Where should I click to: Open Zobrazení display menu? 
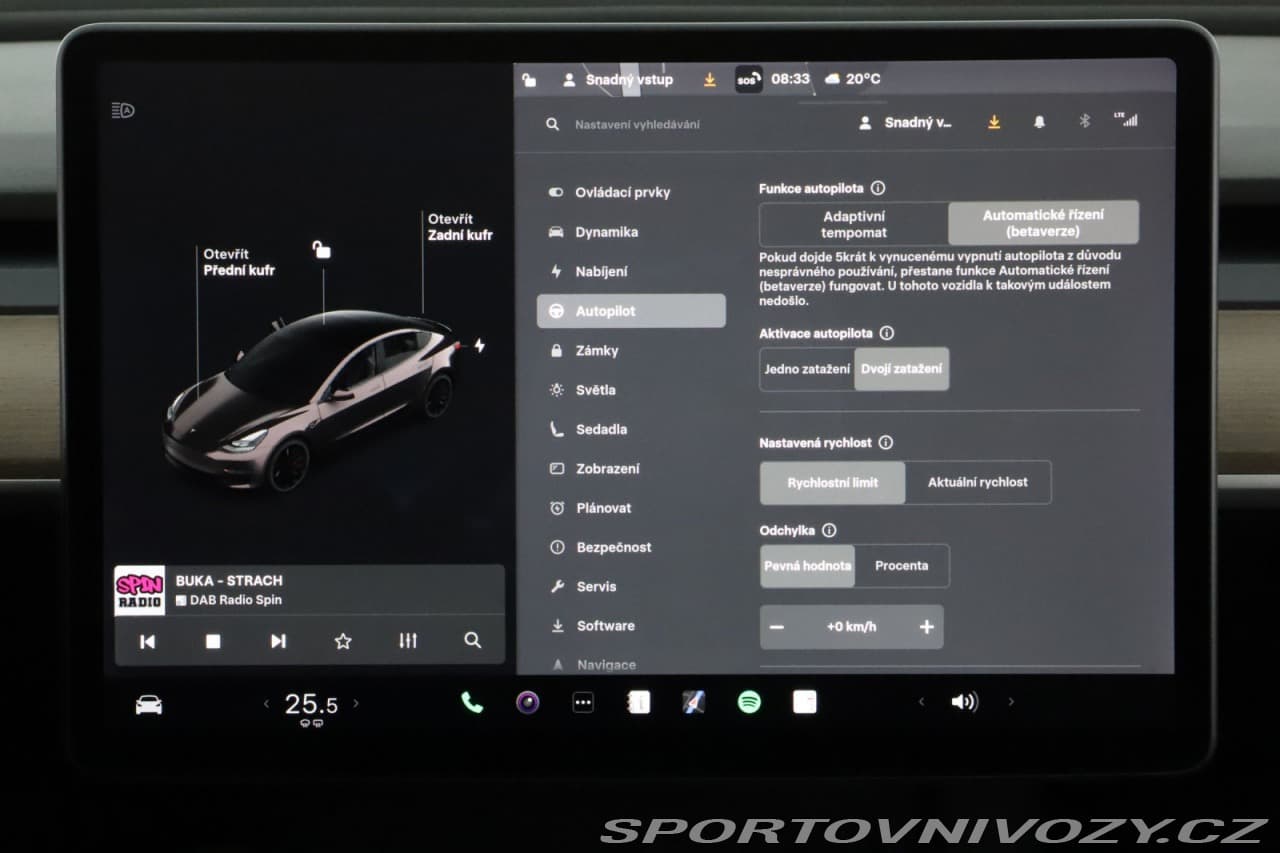coord(631,469)
